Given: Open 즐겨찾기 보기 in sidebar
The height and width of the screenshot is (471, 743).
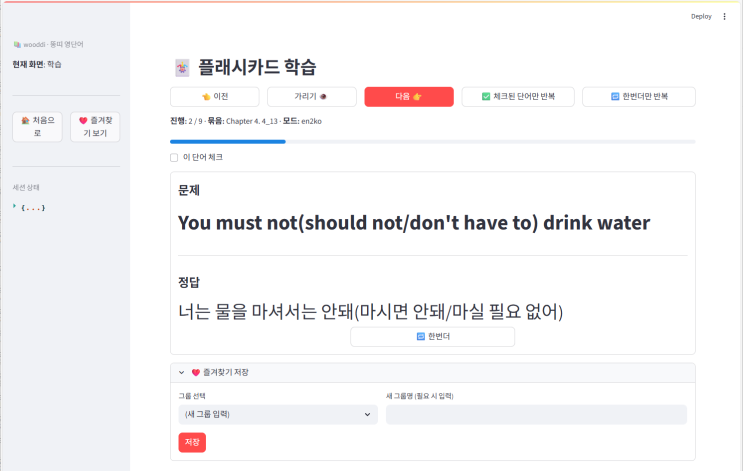Looking at the screenshot, I should 95,127.
